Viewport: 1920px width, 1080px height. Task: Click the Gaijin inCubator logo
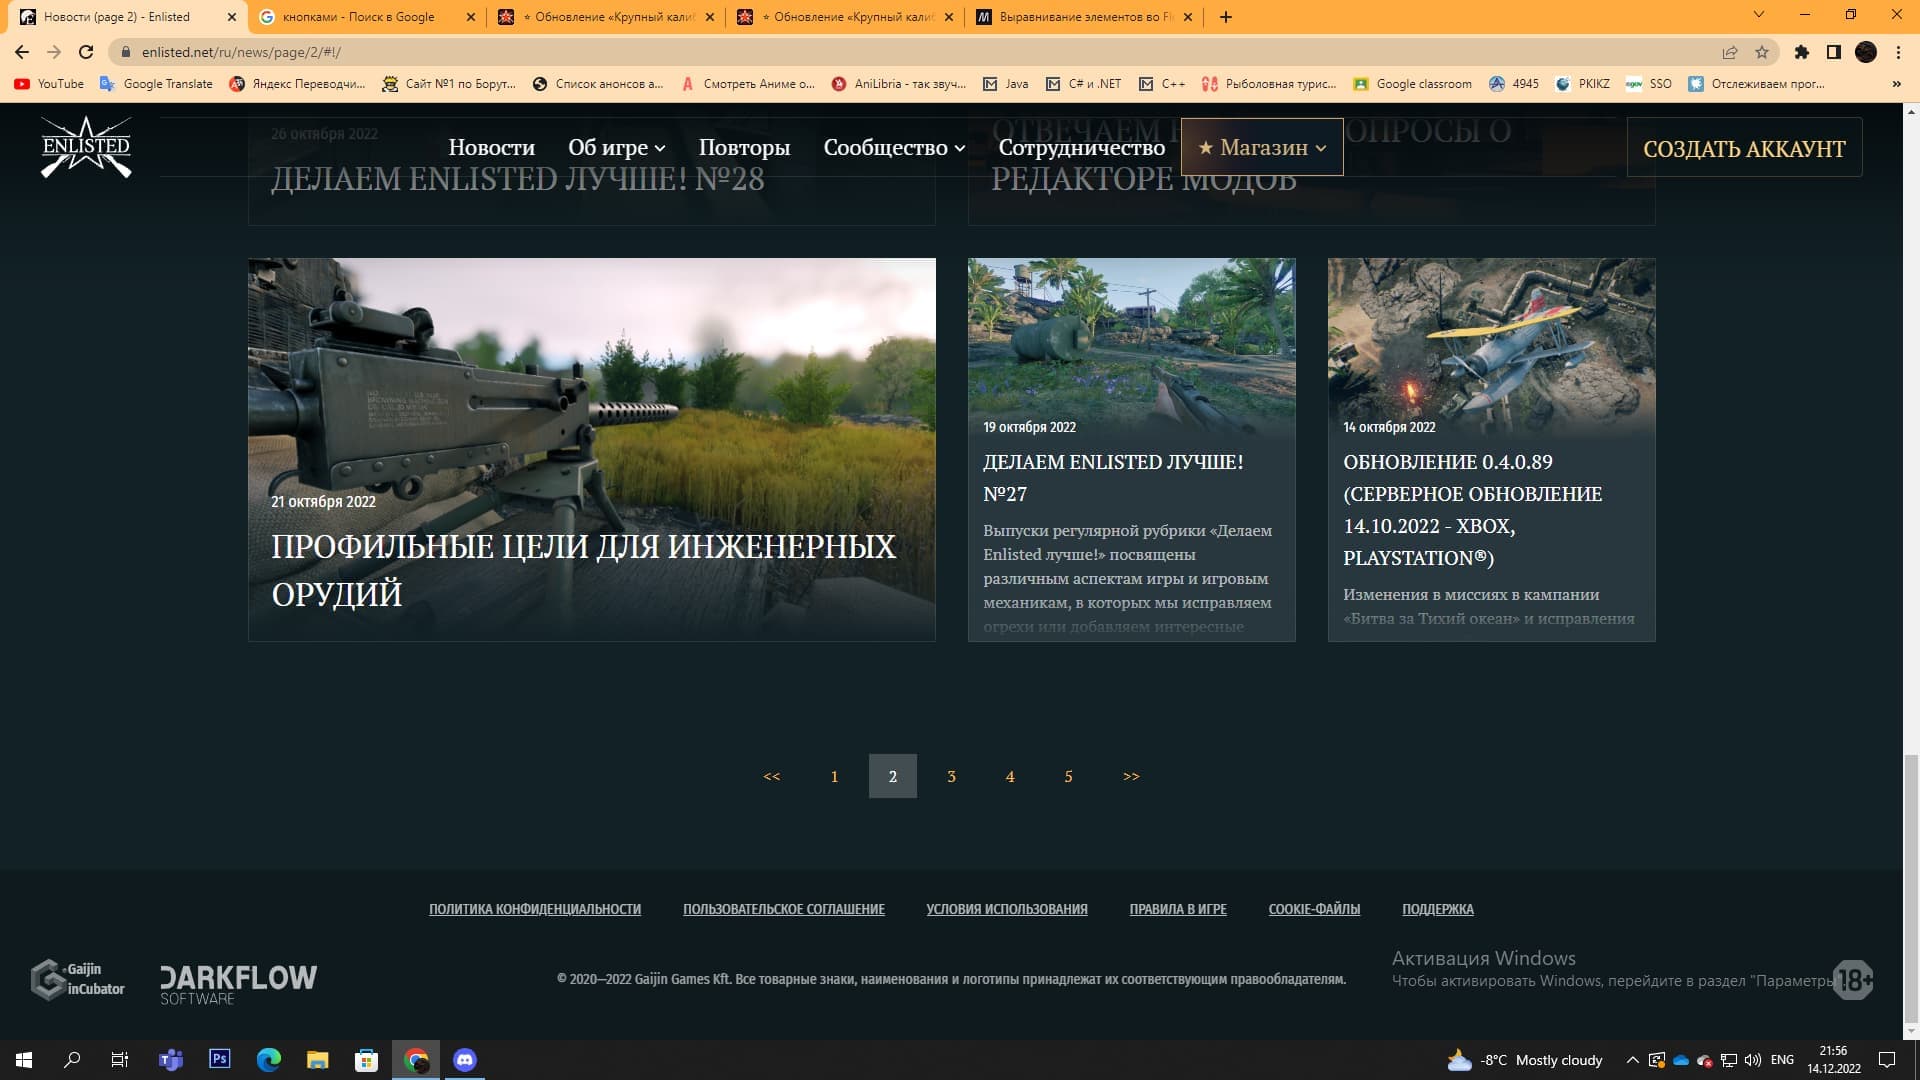(78, 979)
